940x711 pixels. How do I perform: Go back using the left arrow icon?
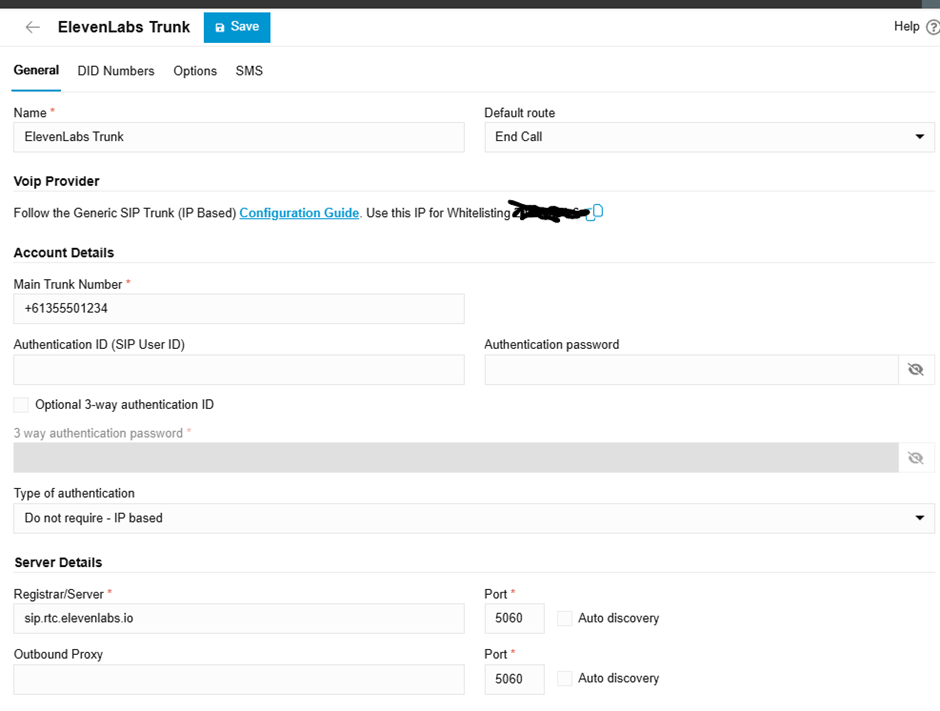32,27
